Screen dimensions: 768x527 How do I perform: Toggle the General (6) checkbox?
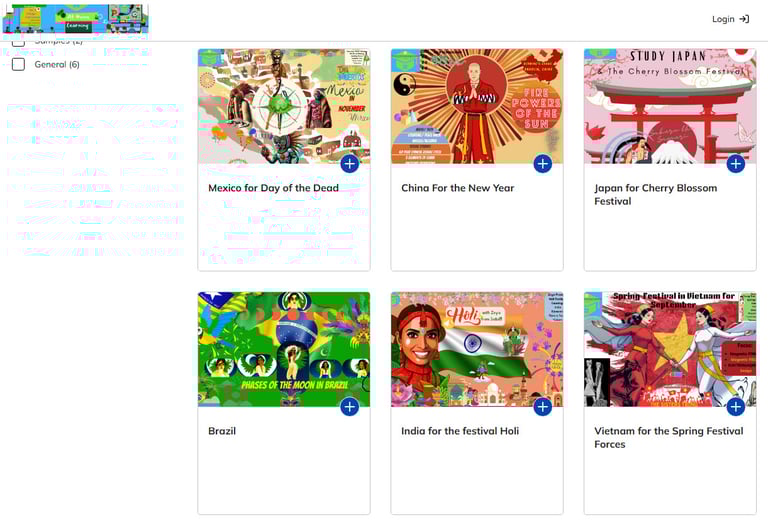tap(18, 64)
